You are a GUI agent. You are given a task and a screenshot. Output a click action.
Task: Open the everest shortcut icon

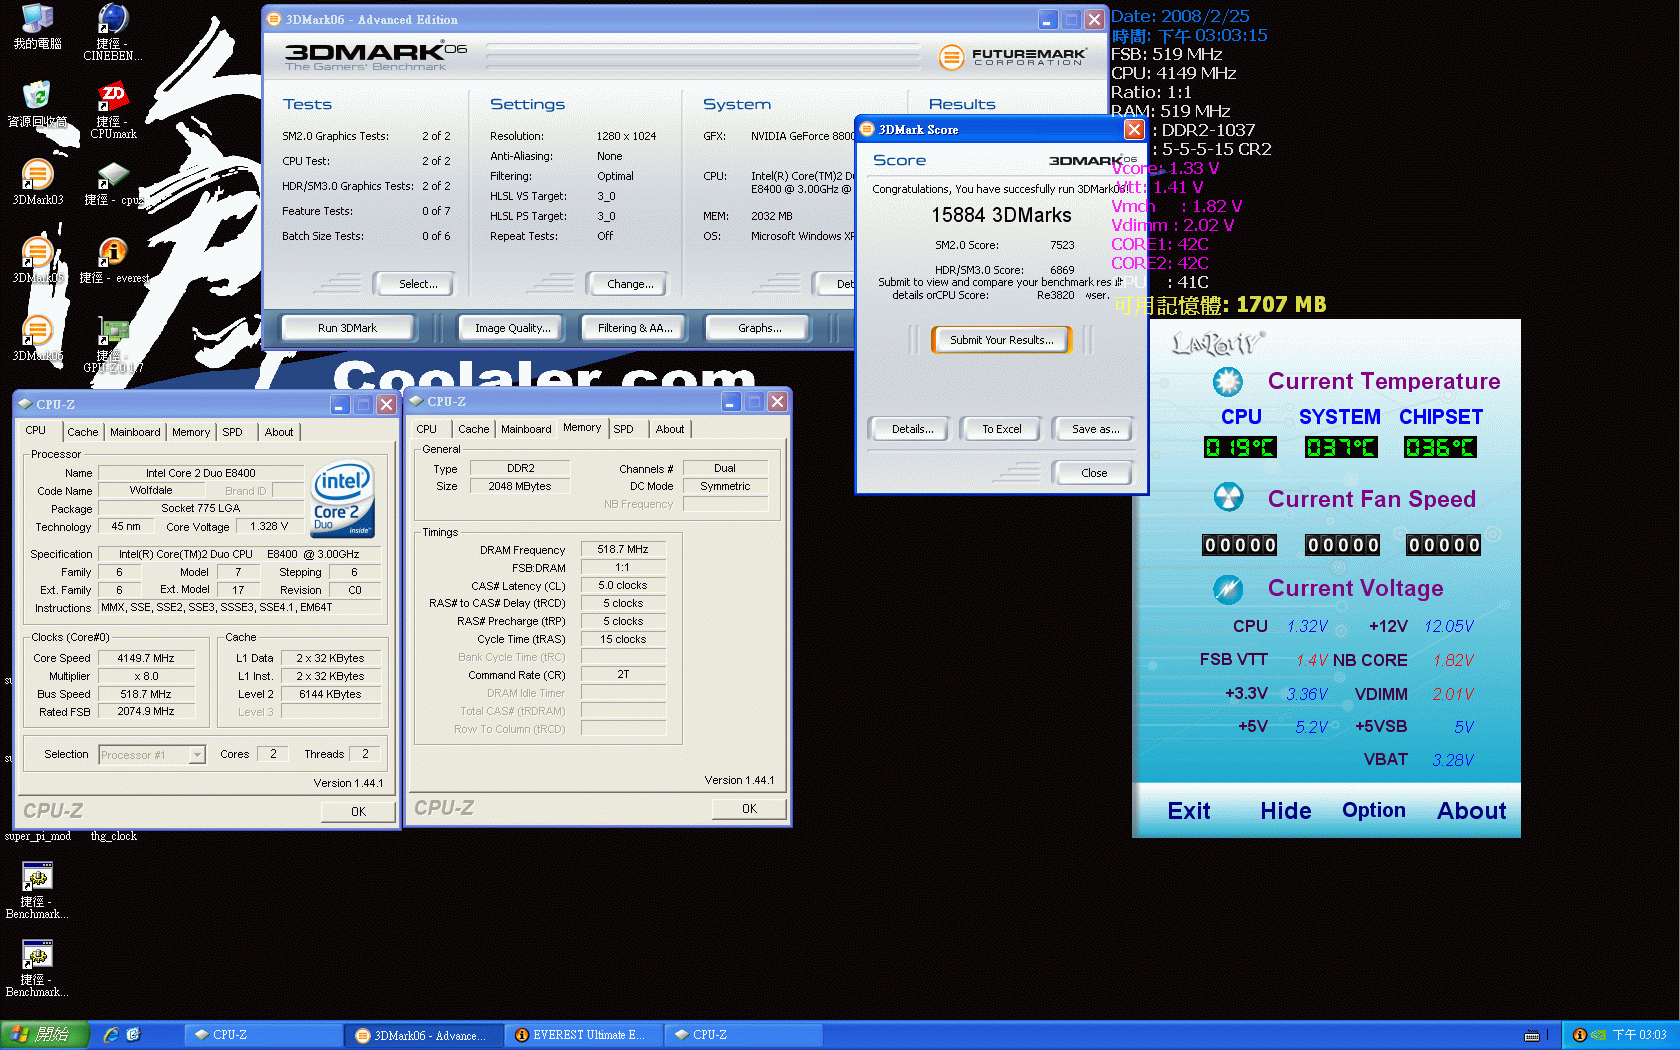[112, 260]
